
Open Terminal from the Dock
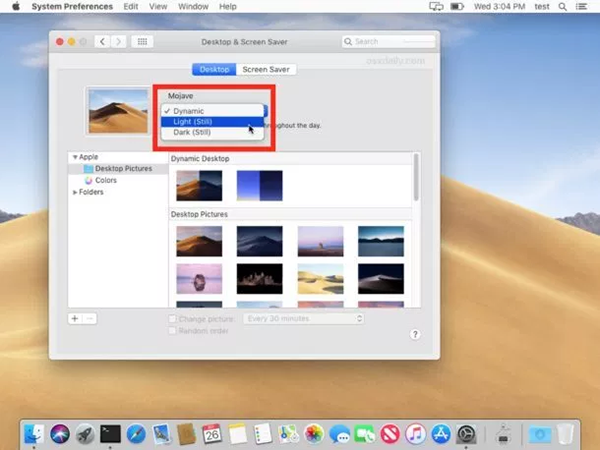tap(110, 434)
